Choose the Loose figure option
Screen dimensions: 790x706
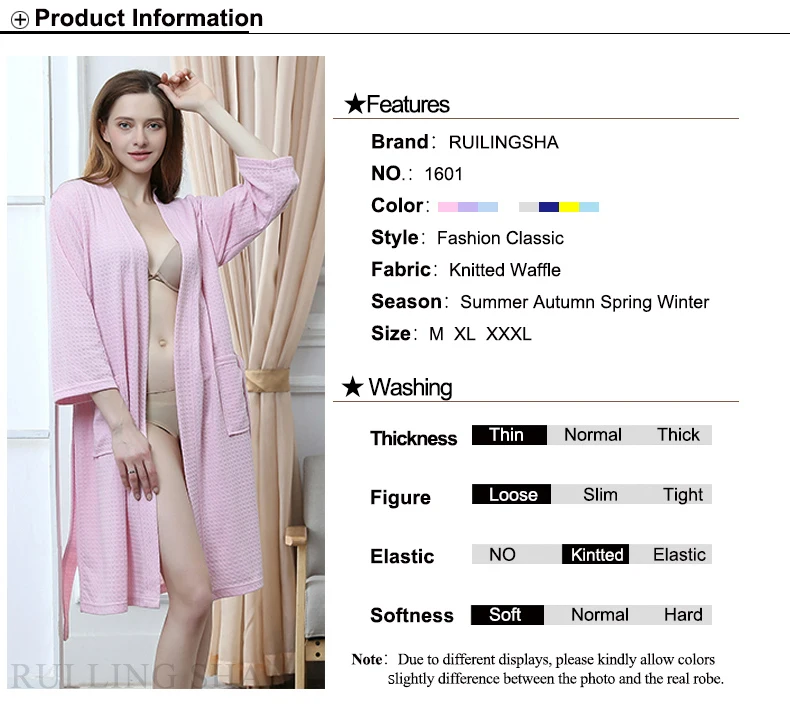pyautogui.click(x=511, y=494)
